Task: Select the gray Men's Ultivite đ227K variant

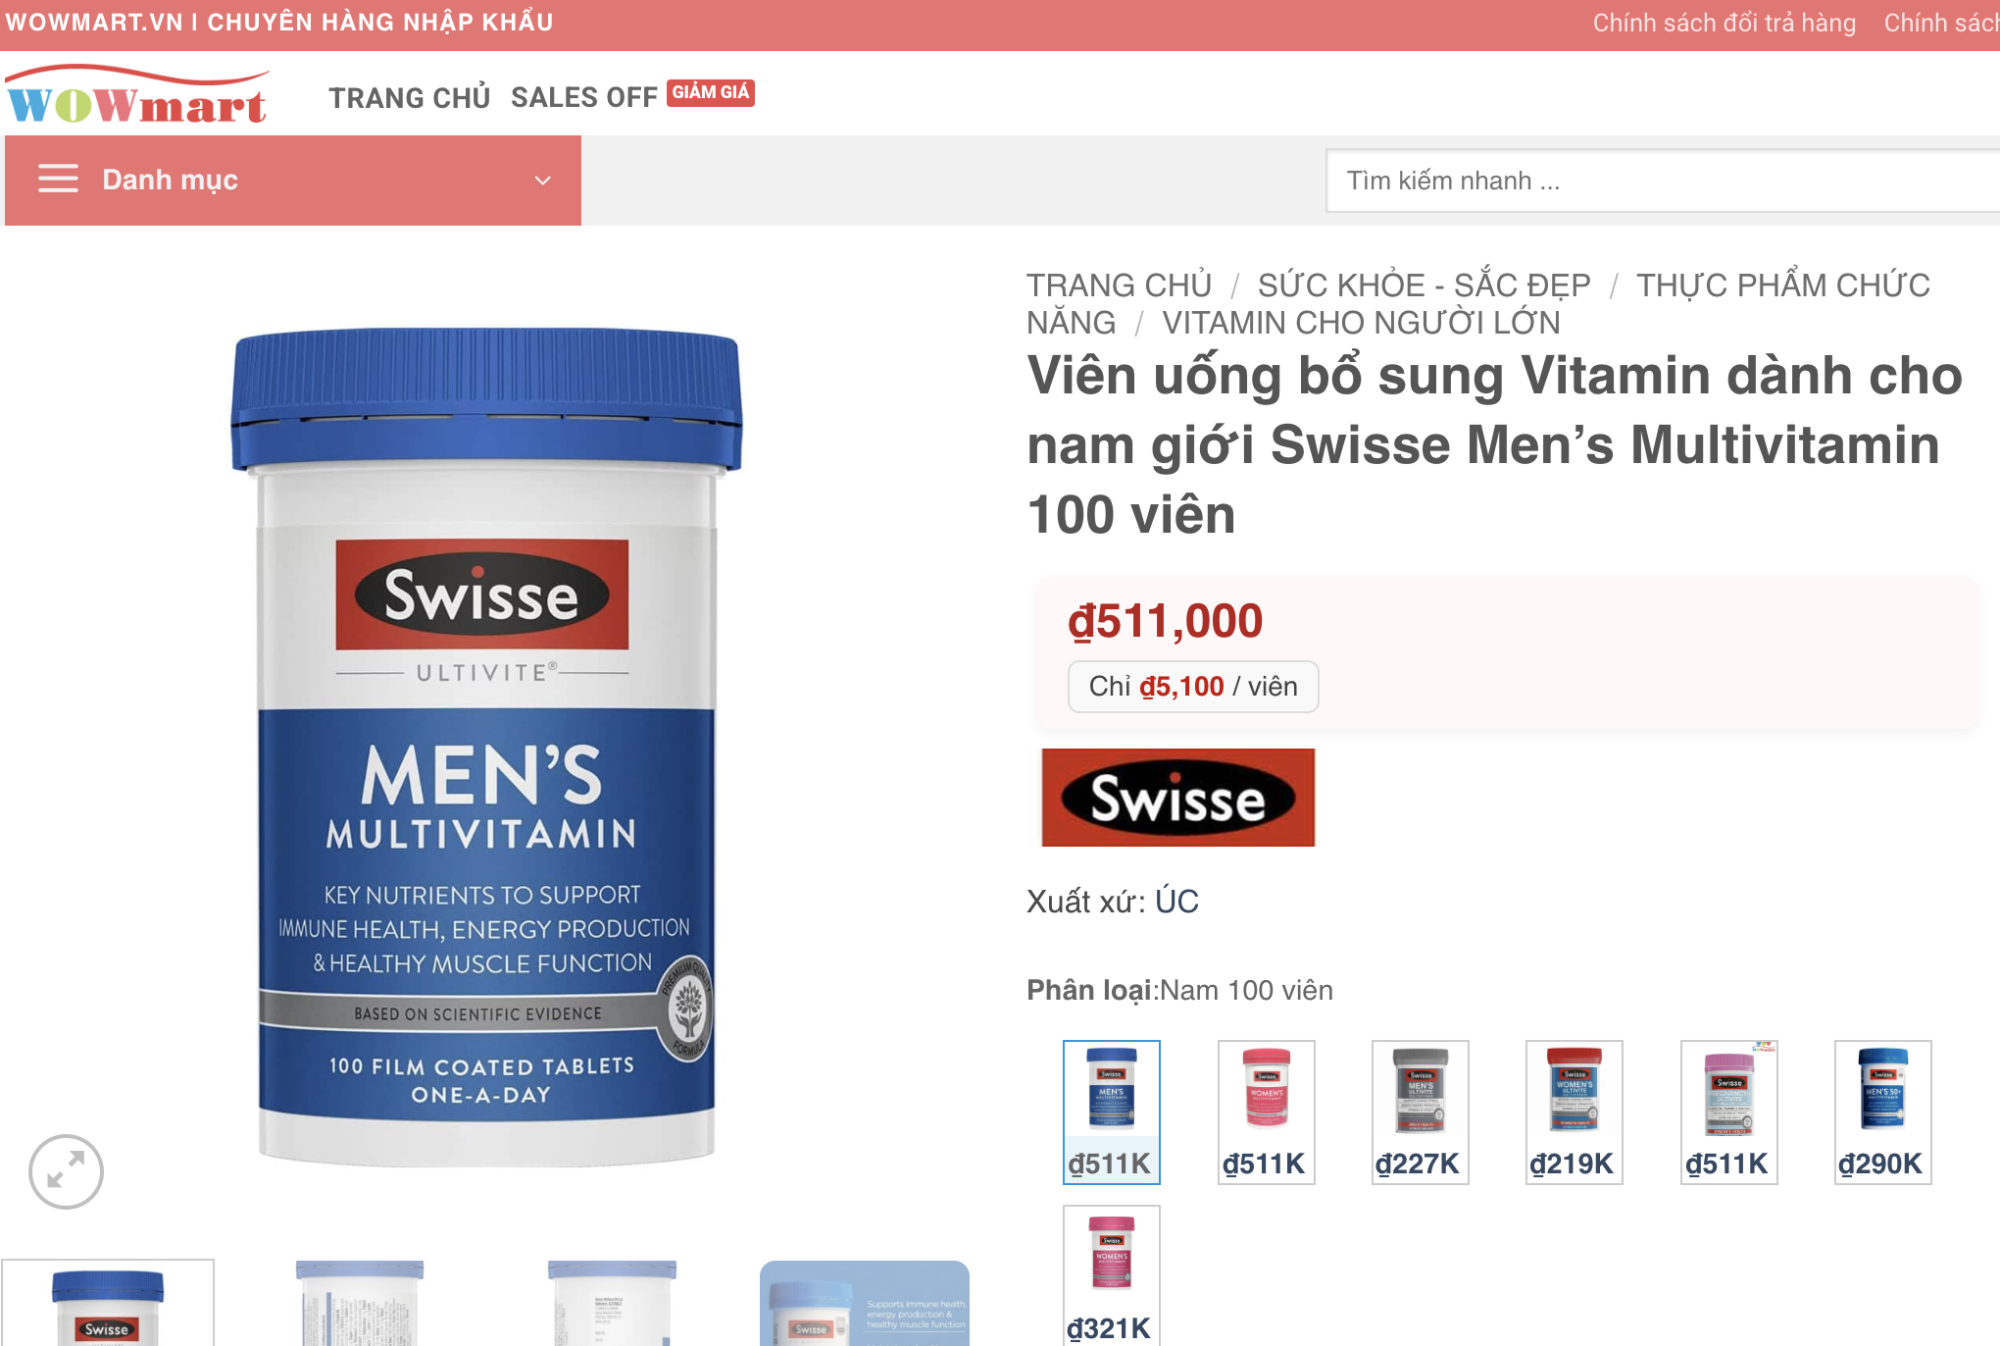Action: [x=1420, y=1112]
